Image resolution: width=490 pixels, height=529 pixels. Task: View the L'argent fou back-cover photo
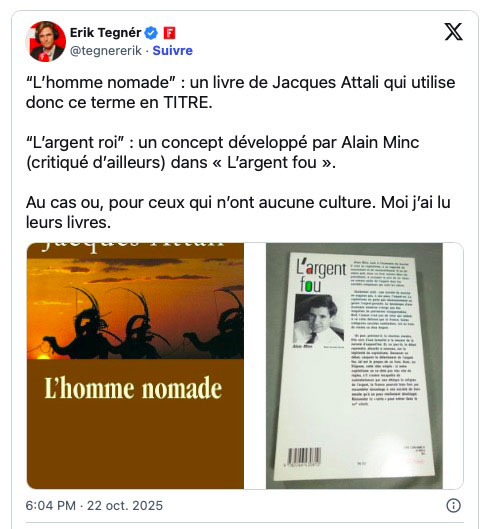(x=354, y=366)
